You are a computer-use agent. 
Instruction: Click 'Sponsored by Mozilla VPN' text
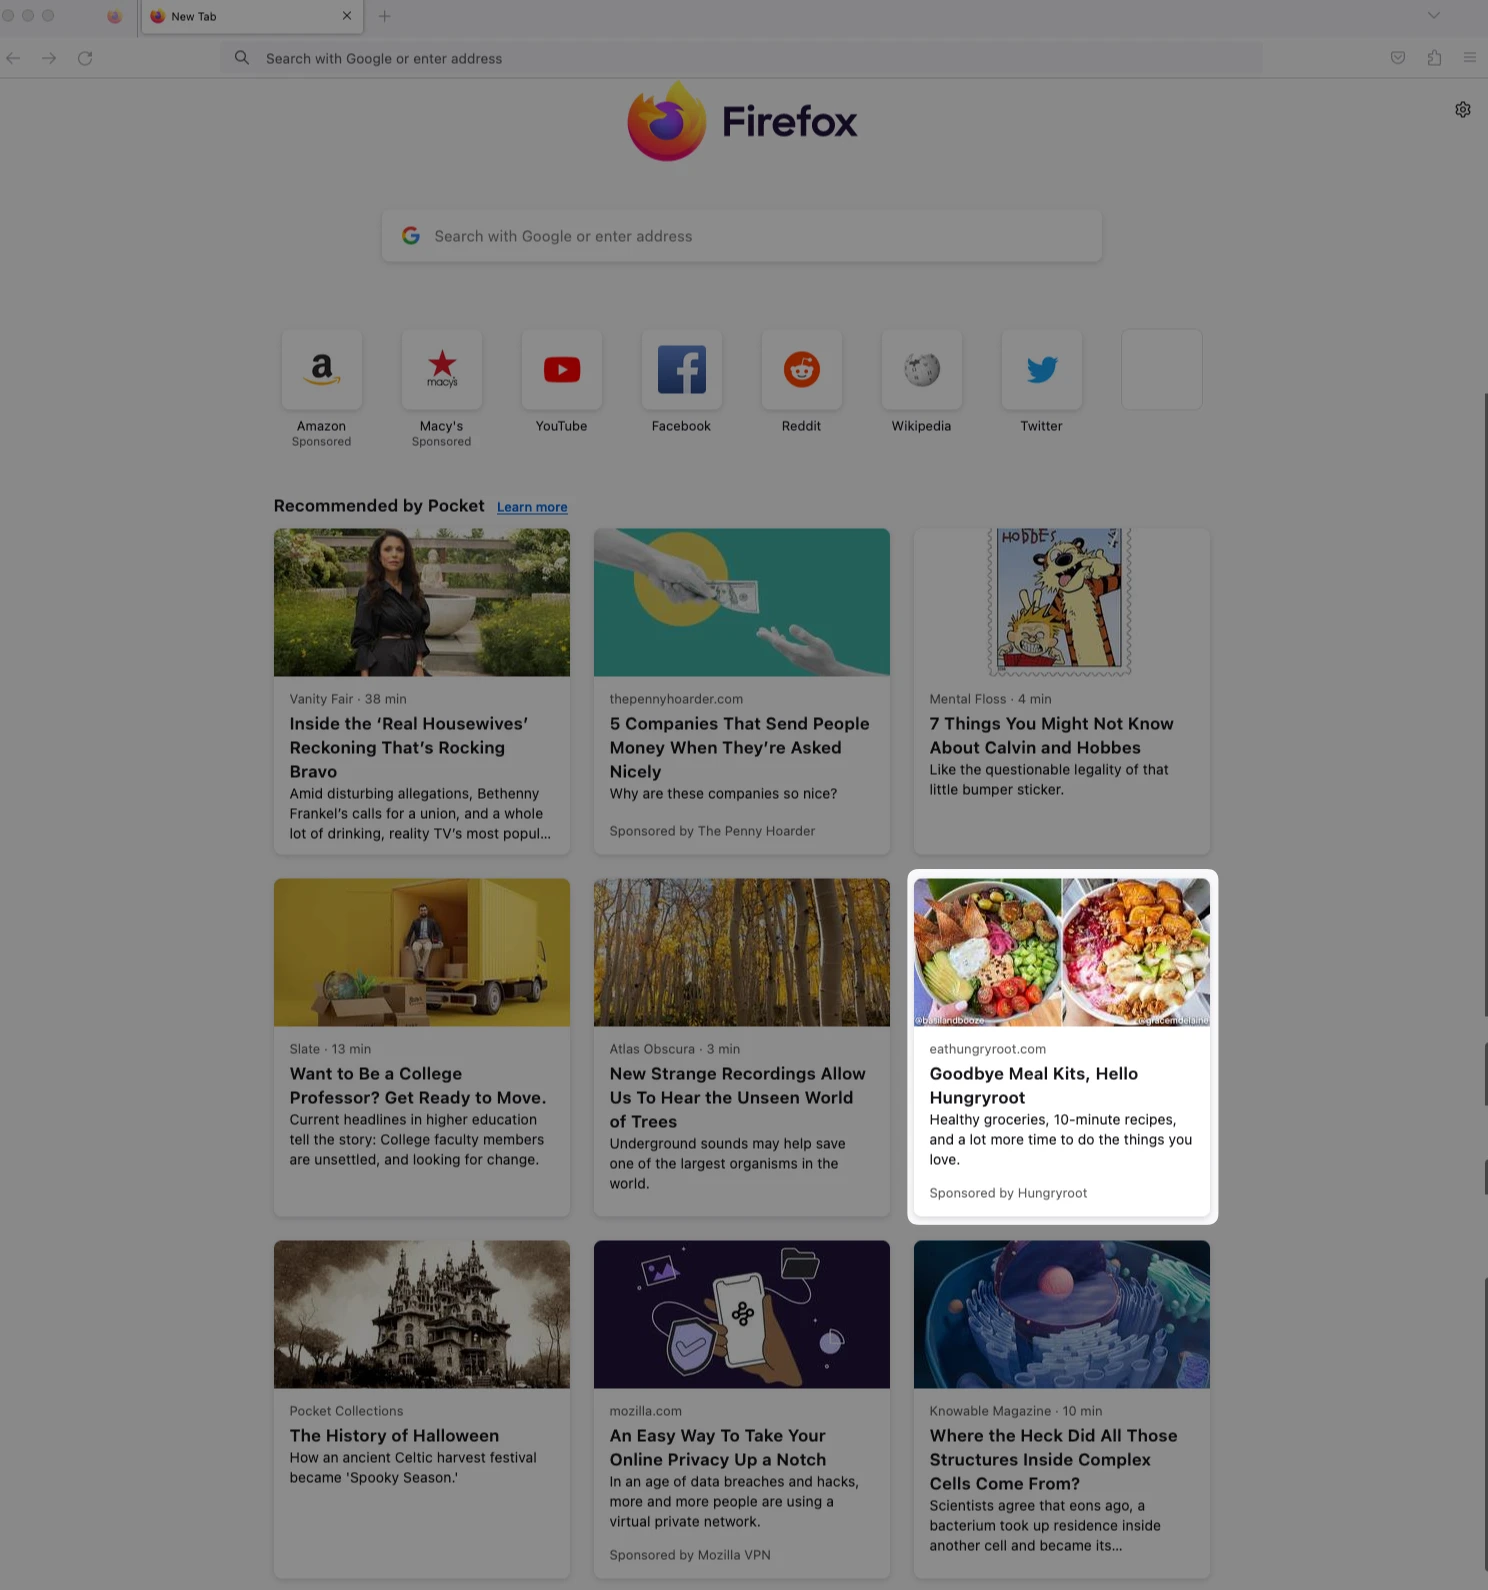tap(690, 1555)
